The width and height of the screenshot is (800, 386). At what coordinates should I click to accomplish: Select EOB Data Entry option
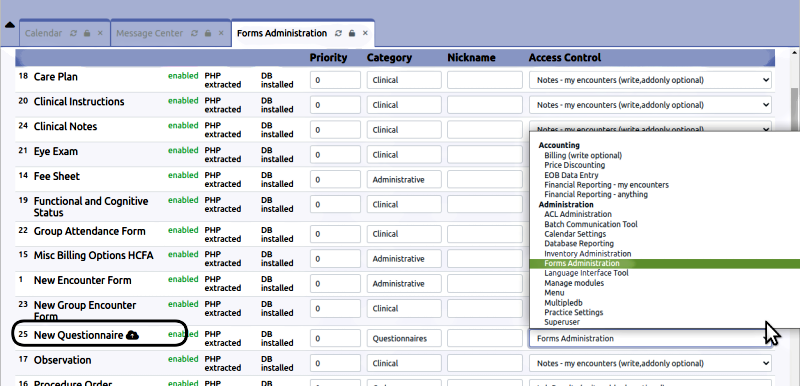571,175
